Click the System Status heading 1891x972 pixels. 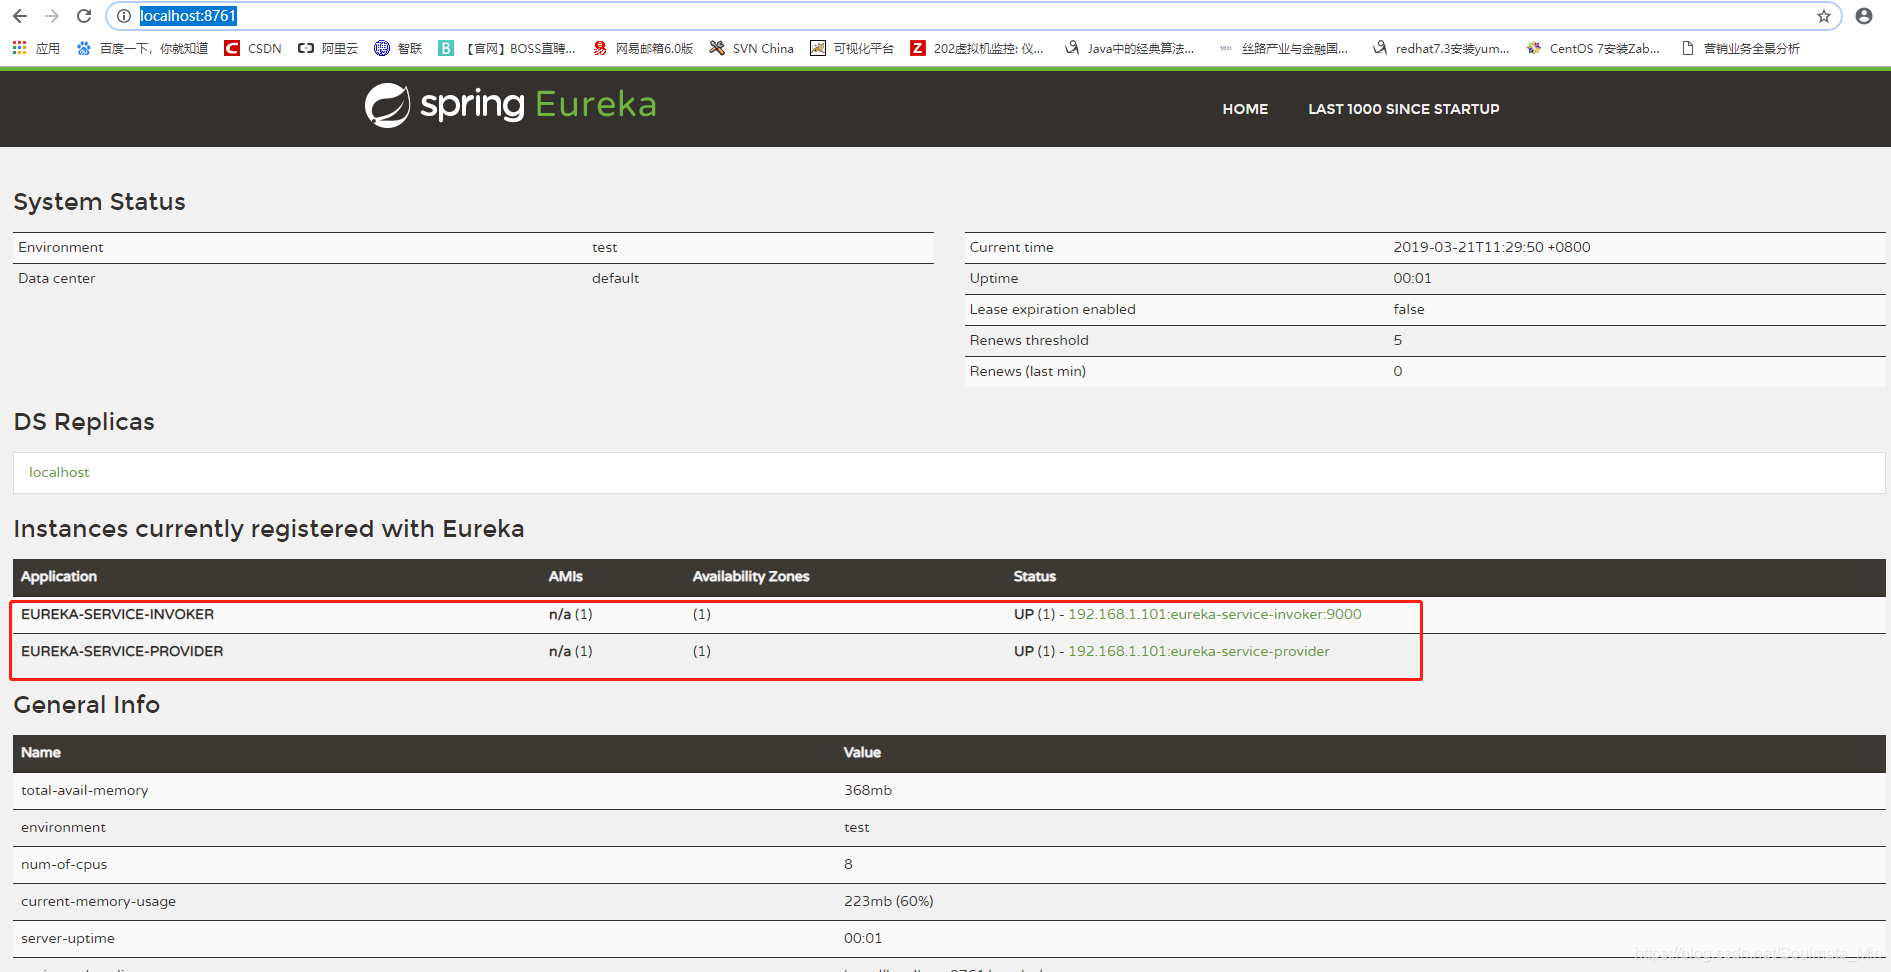(99, 202)
